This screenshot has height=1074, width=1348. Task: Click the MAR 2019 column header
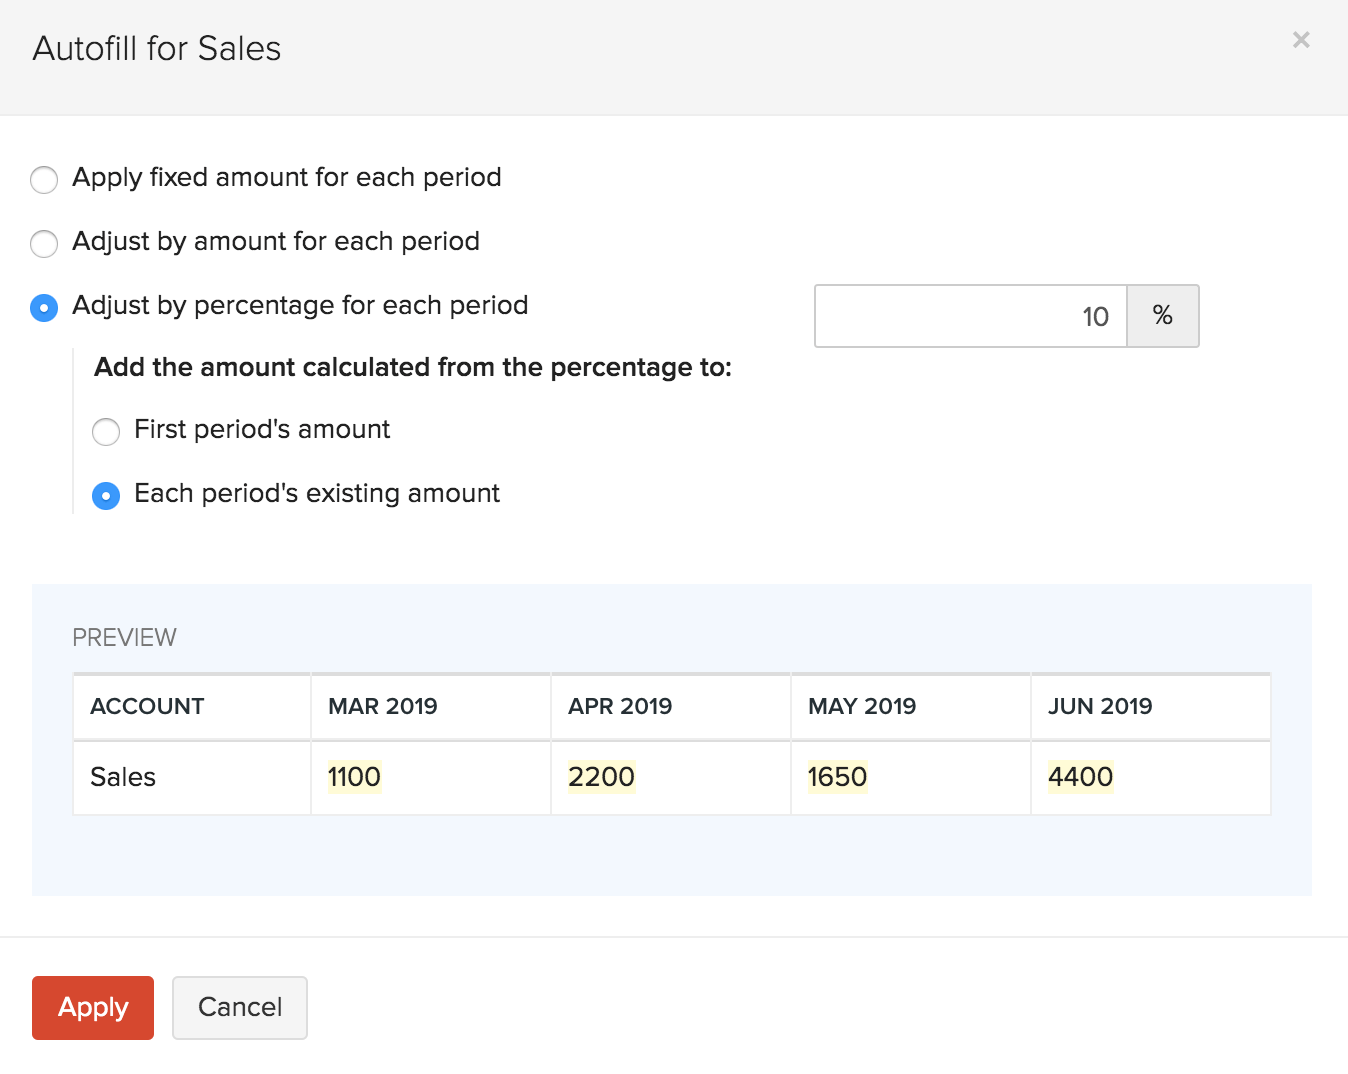(x=383, y=707)
